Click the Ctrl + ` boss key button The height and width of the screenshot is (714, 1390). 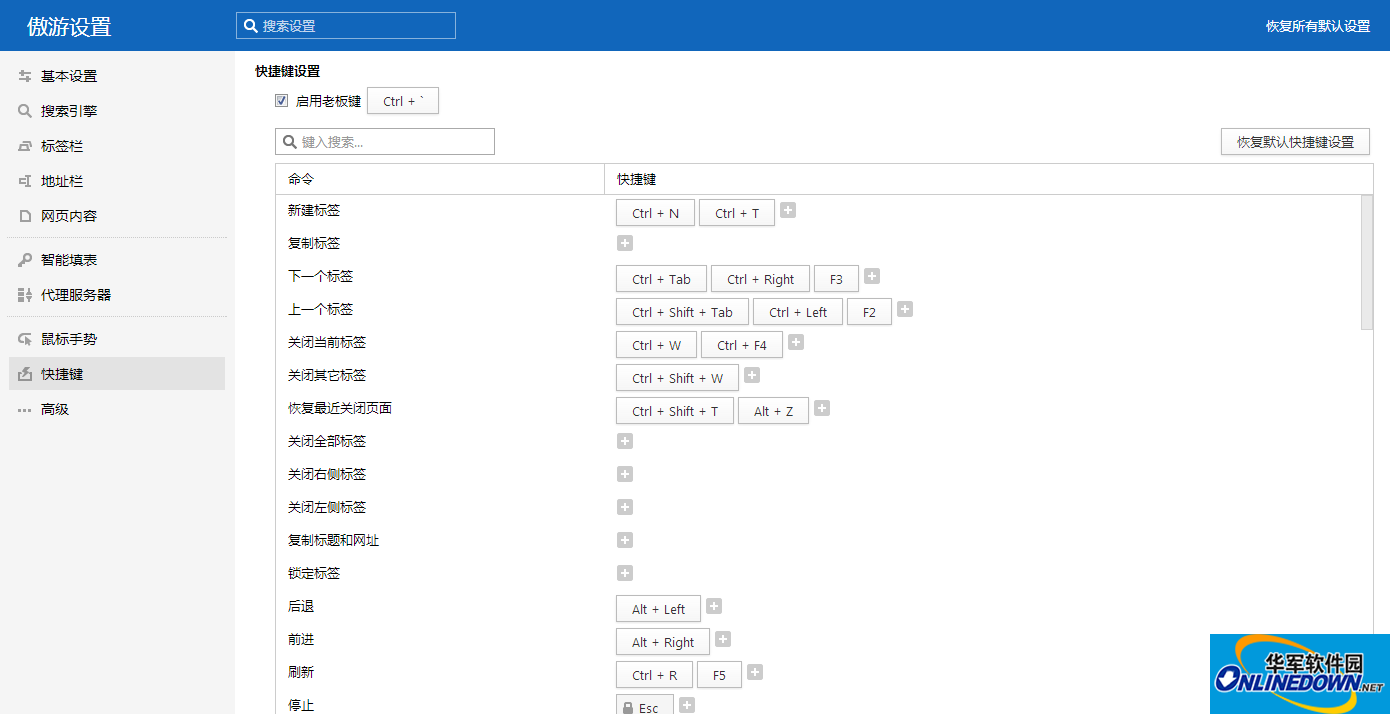[402, 100]
